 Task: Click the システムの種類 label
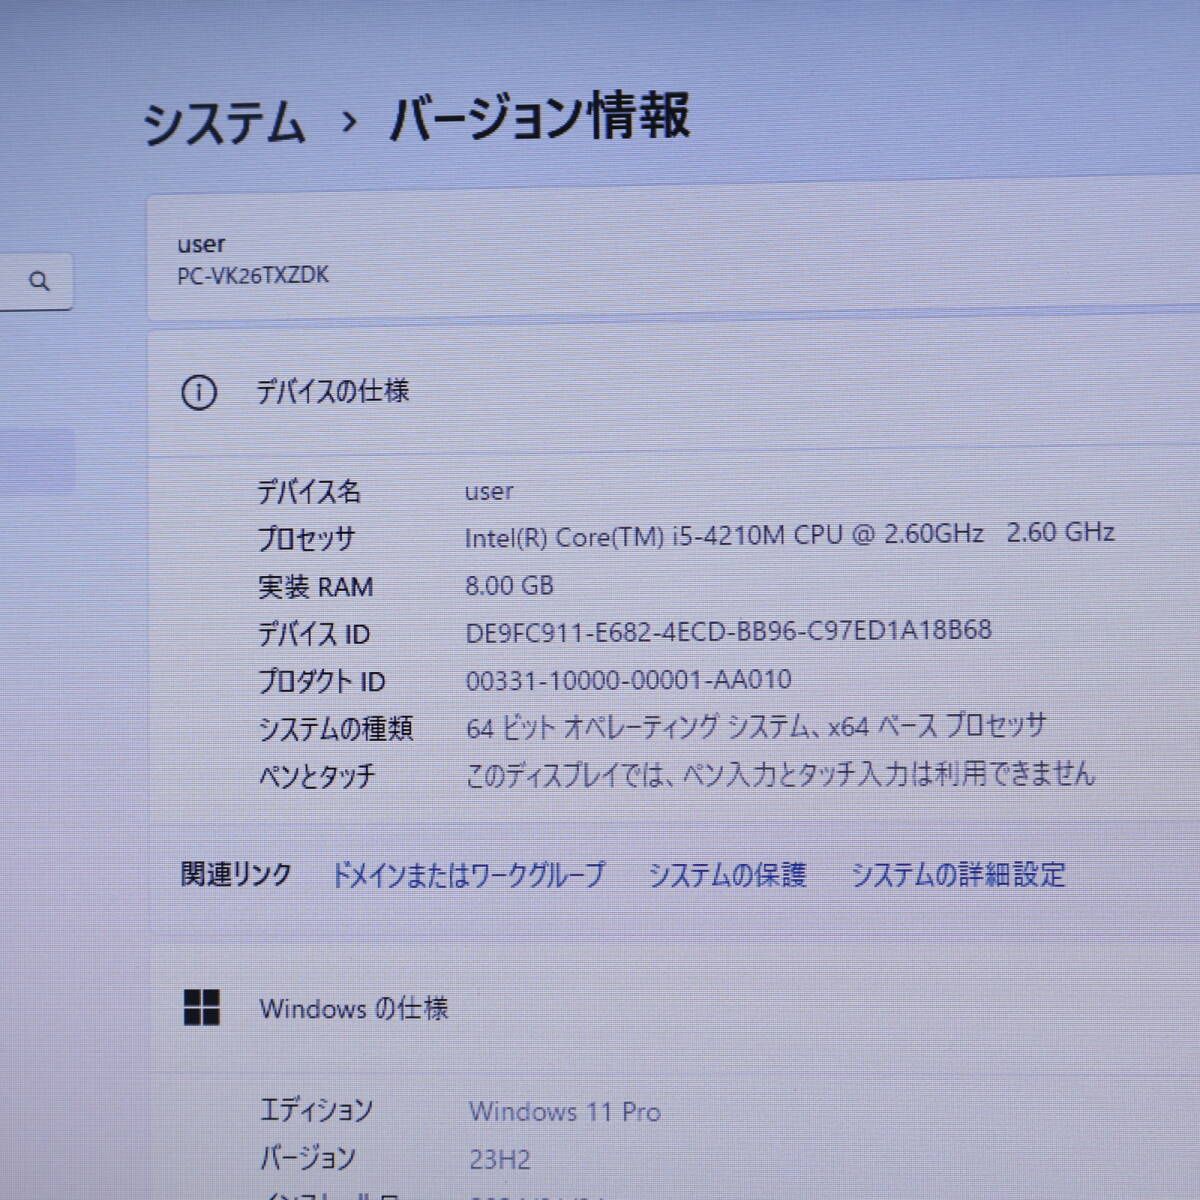tap(336, 729)
